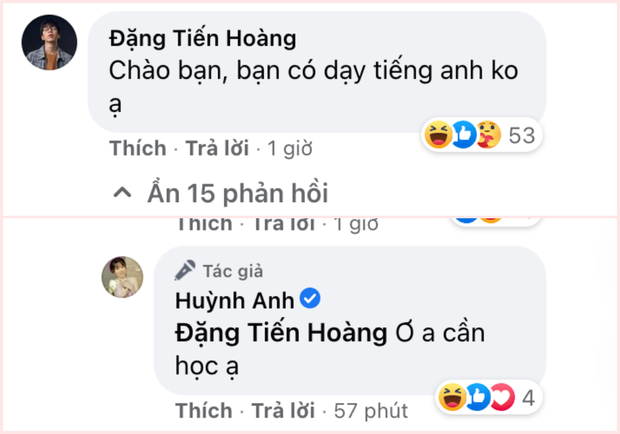
Task: Click the tagged Đặng Tiến Hoàng mention in reply
Action: point(281,333)
